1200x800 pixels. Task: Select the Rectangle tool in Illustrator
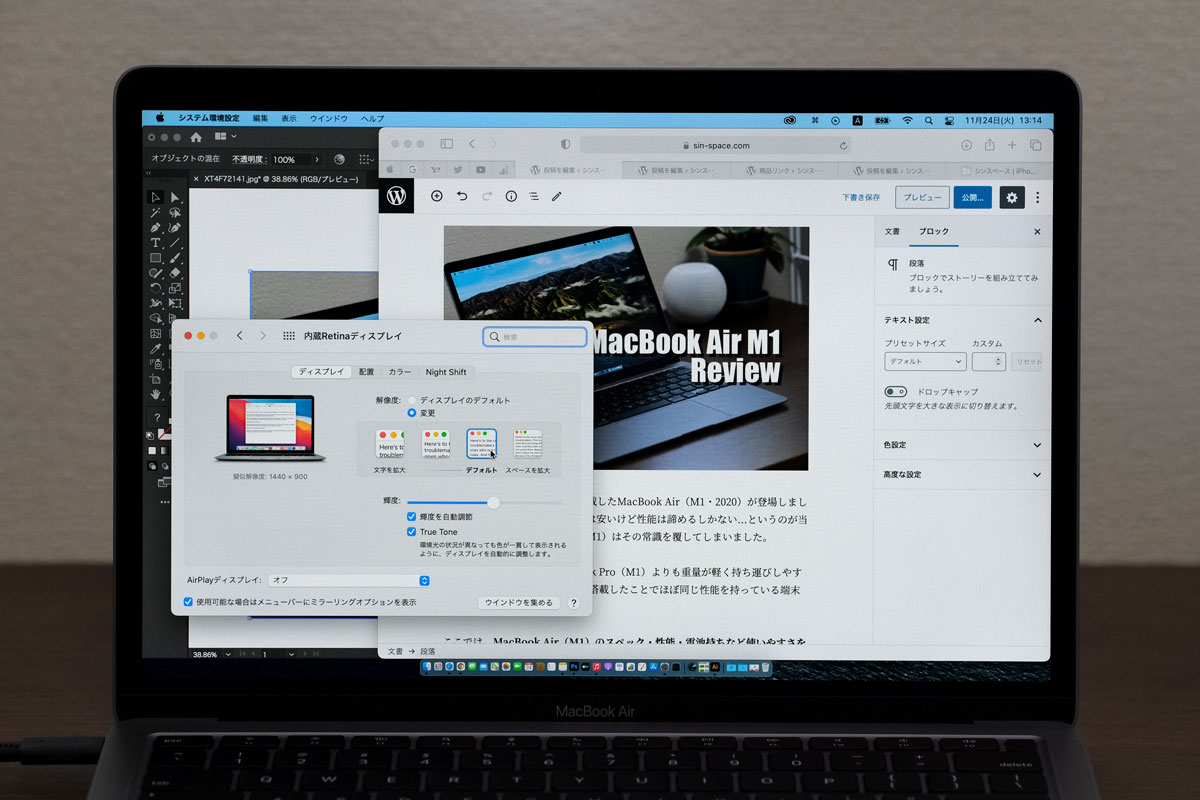tap(155, 257)
